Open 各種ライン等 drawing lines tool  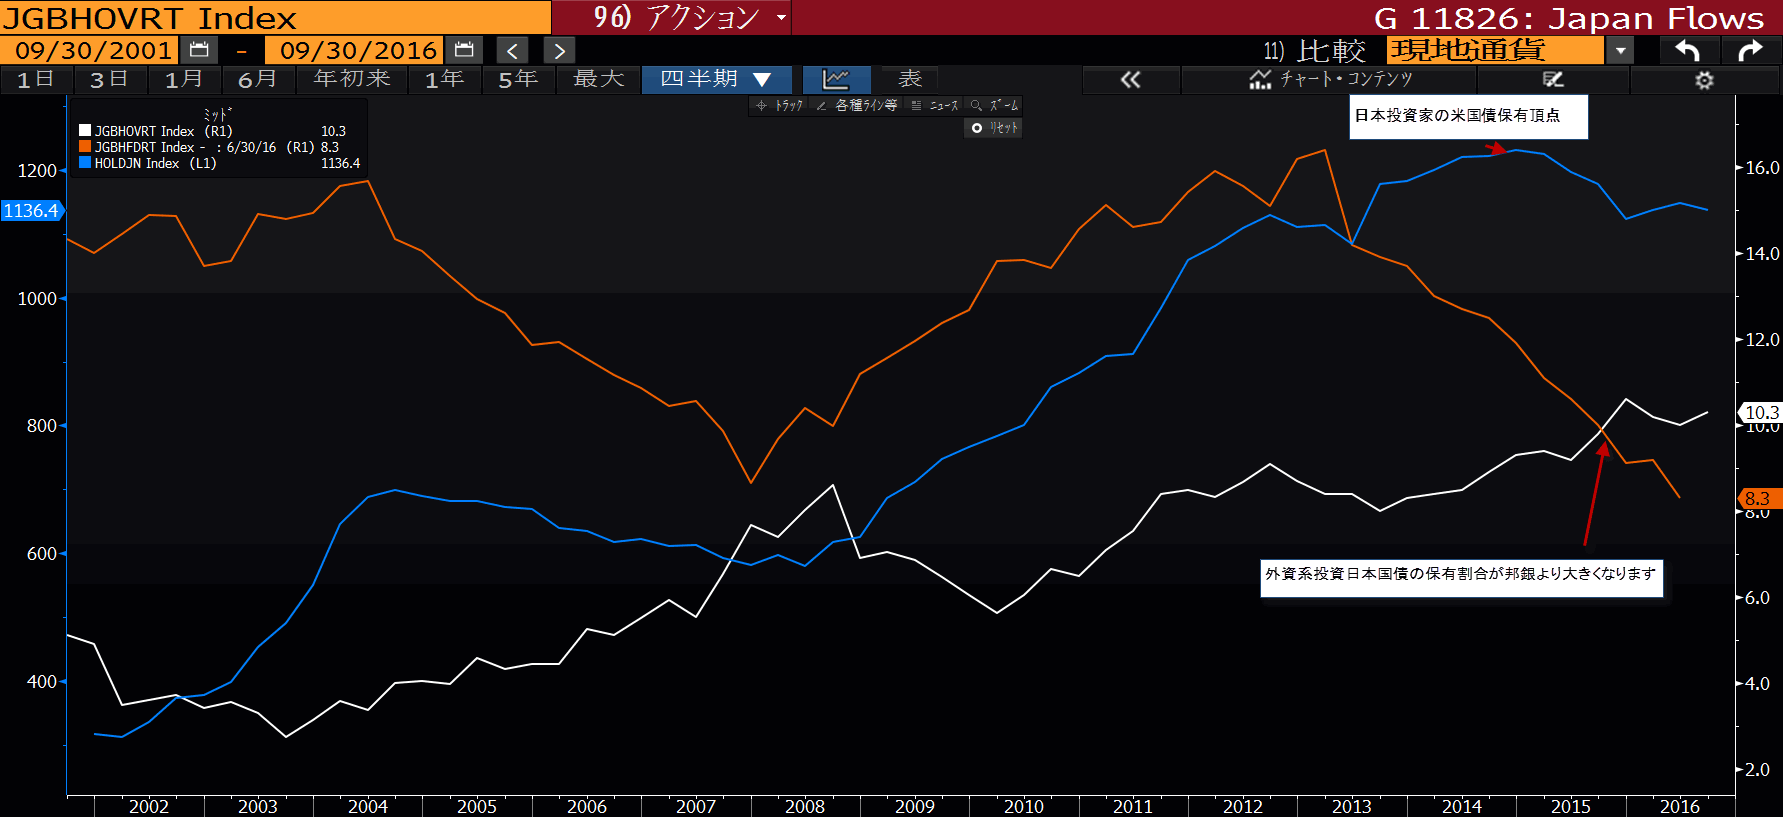coord(858,105)
